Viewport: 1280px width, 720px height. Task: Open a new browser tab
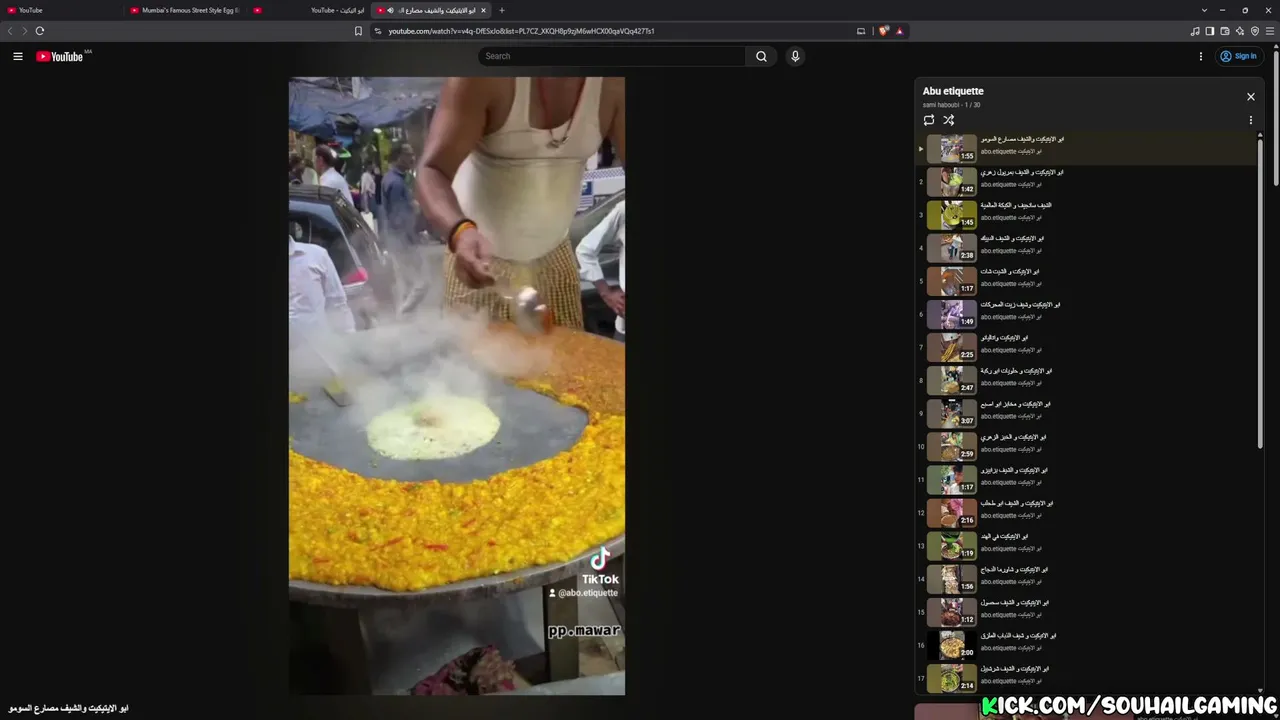pyautogui.click(x=502, y=10)
